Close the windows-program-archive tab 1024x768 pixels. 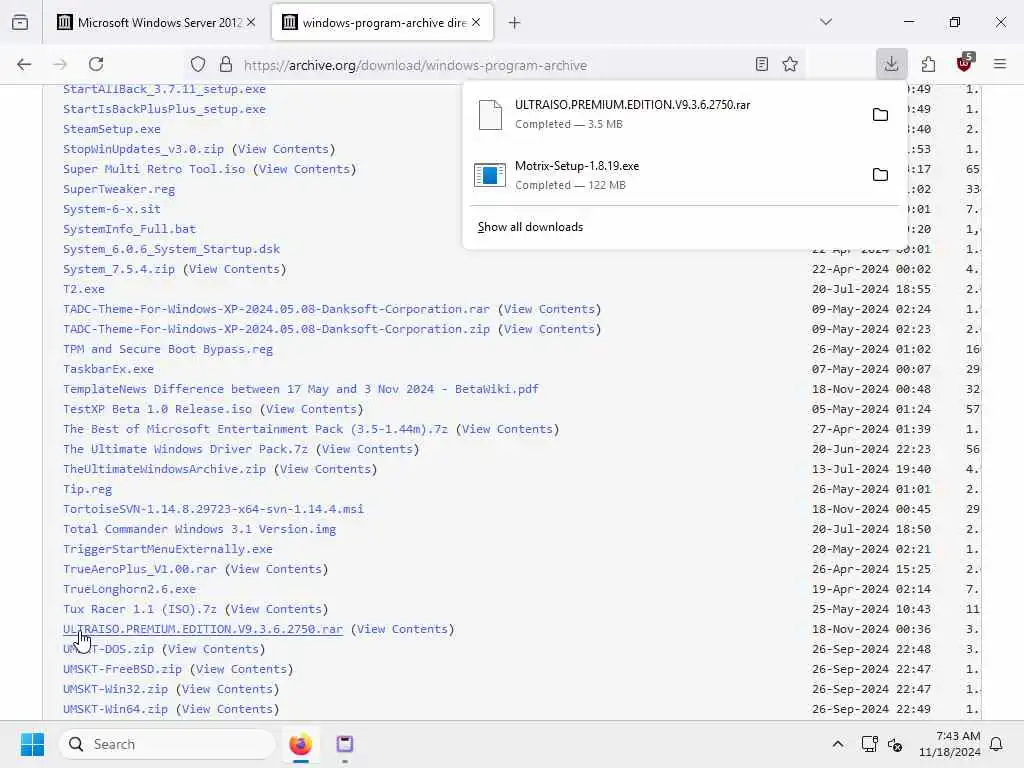point(476,22)
